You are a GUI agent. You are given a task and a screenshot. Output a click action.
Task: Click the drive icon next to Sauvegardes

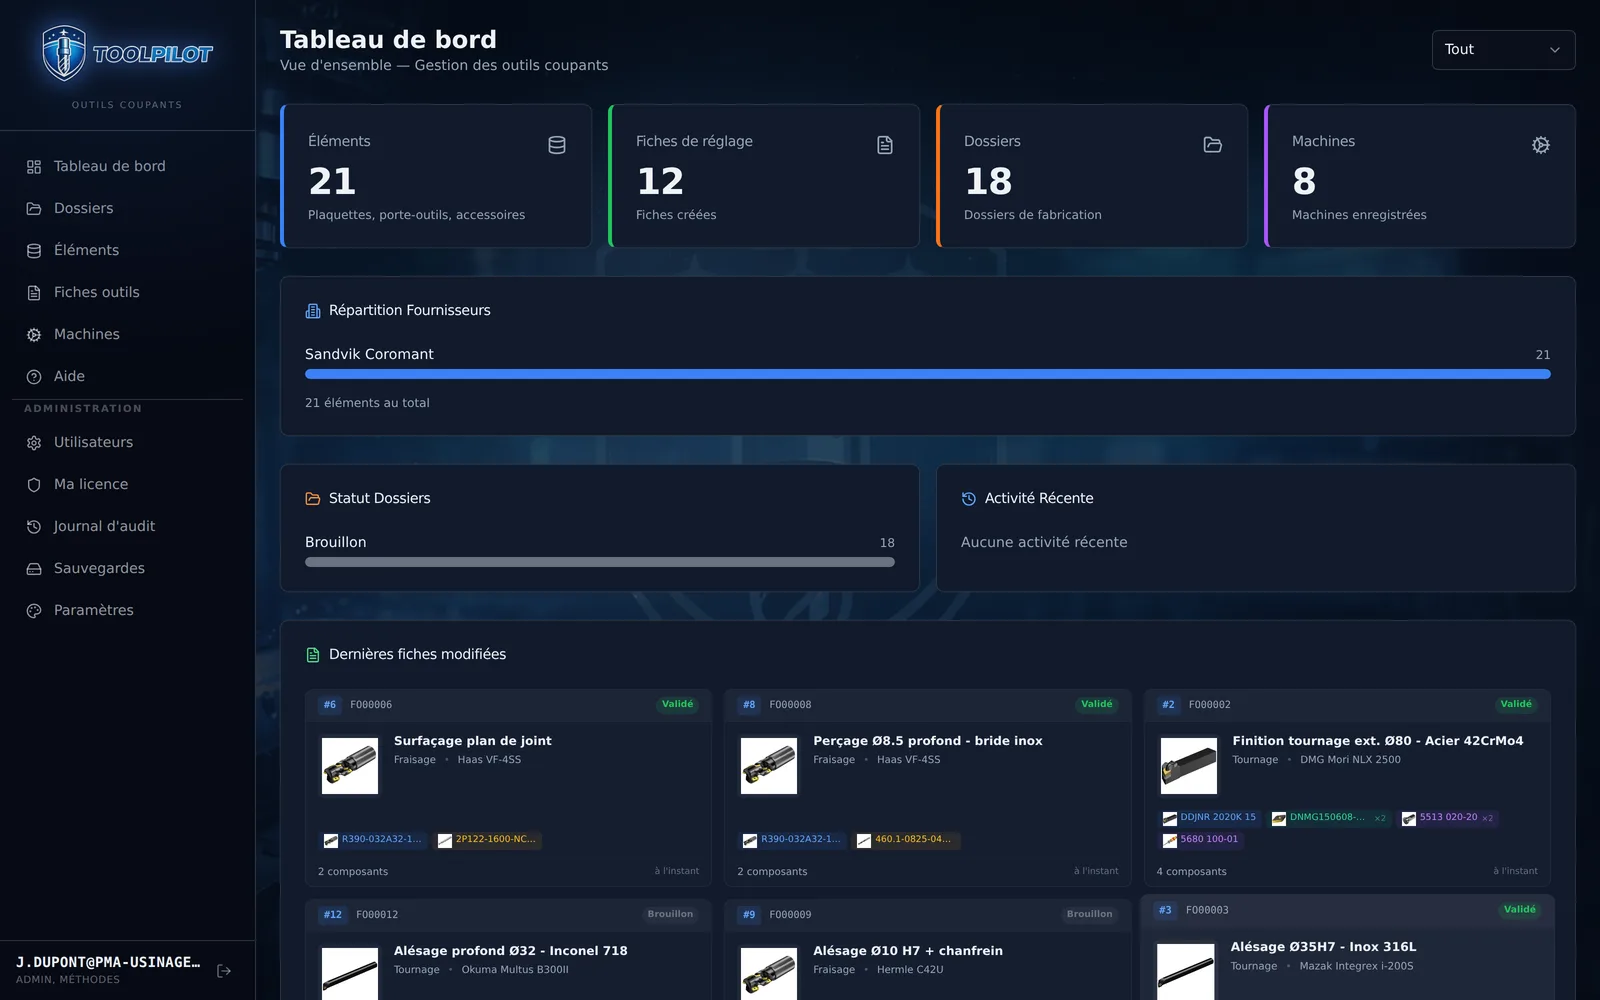pos(34,569)
